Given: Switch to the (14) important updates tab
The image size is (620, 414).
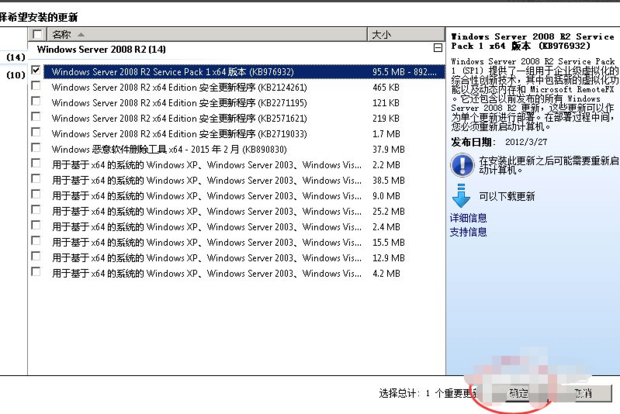Looking at the screenshot, I should tap(16, 57).
